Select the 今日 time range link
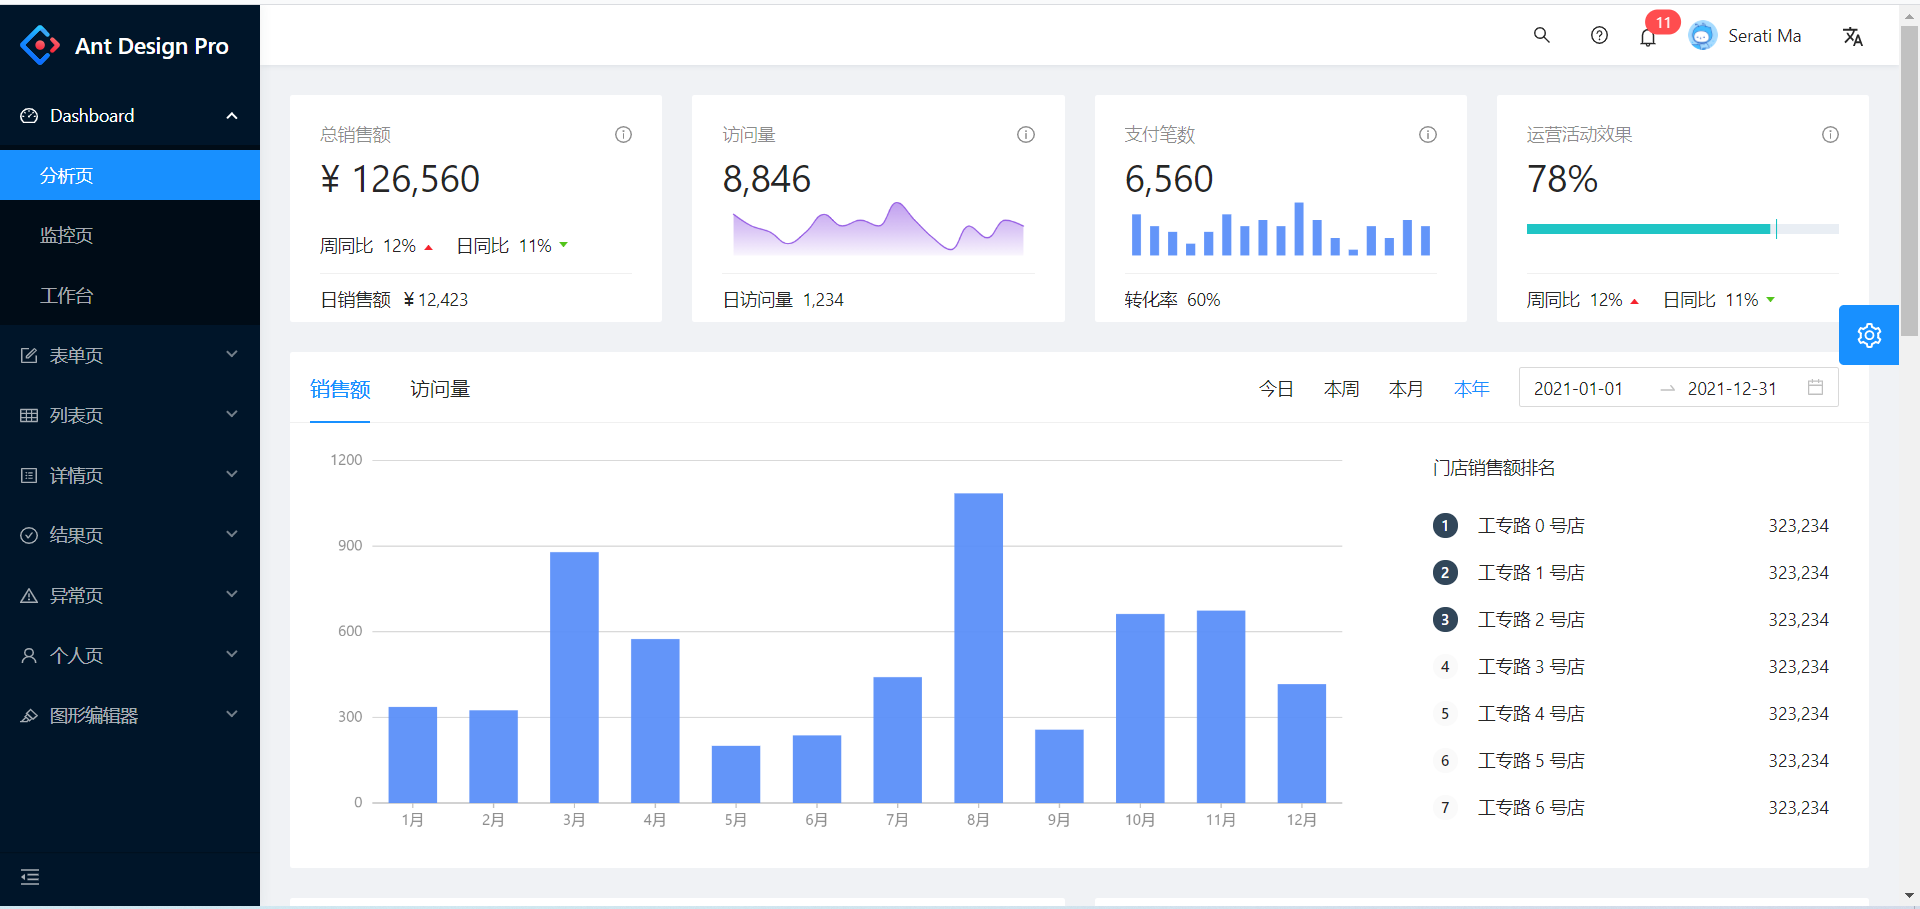The image size is (1920, 909). tap(1276, 389)
